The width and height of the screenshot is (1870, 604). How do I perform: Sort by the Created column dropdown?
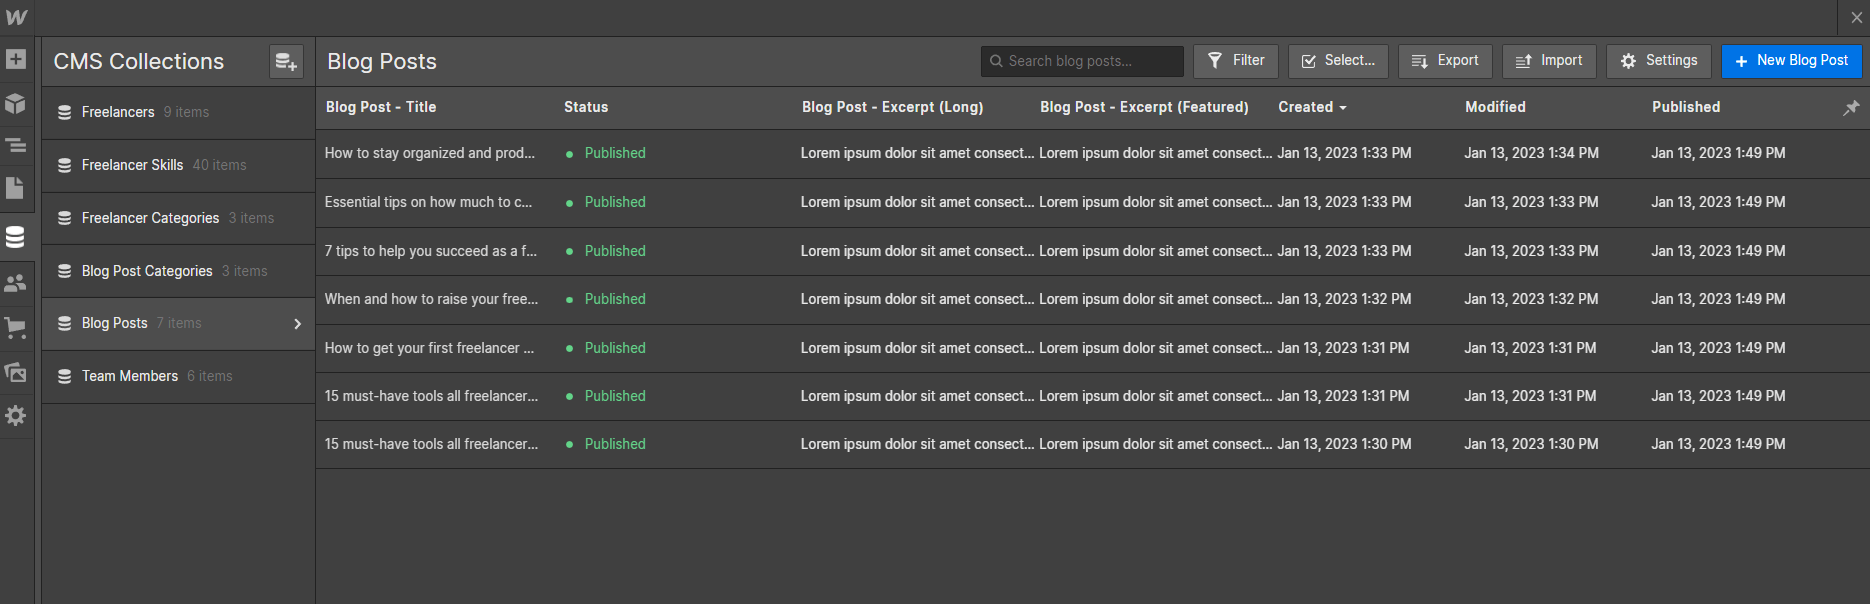pyautogui.click(x=1312, y=107)
